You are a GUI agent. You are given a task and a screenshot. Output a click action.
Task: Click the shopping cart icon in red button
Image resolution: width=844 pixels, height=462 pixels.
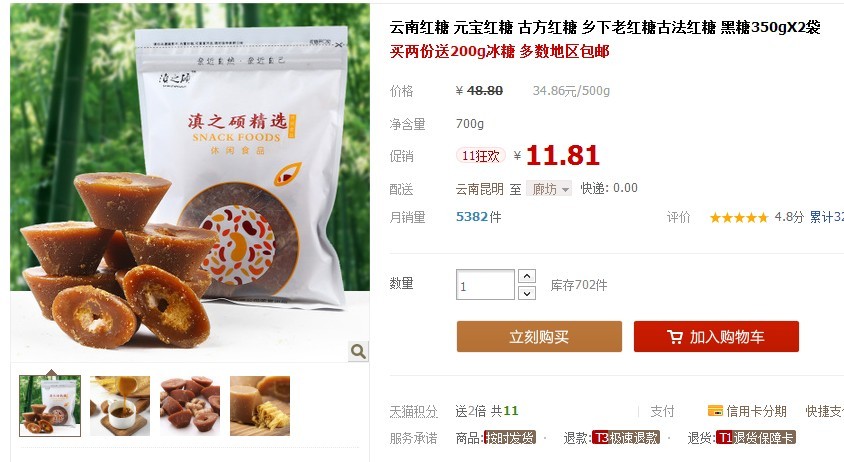tap(674, 337)
